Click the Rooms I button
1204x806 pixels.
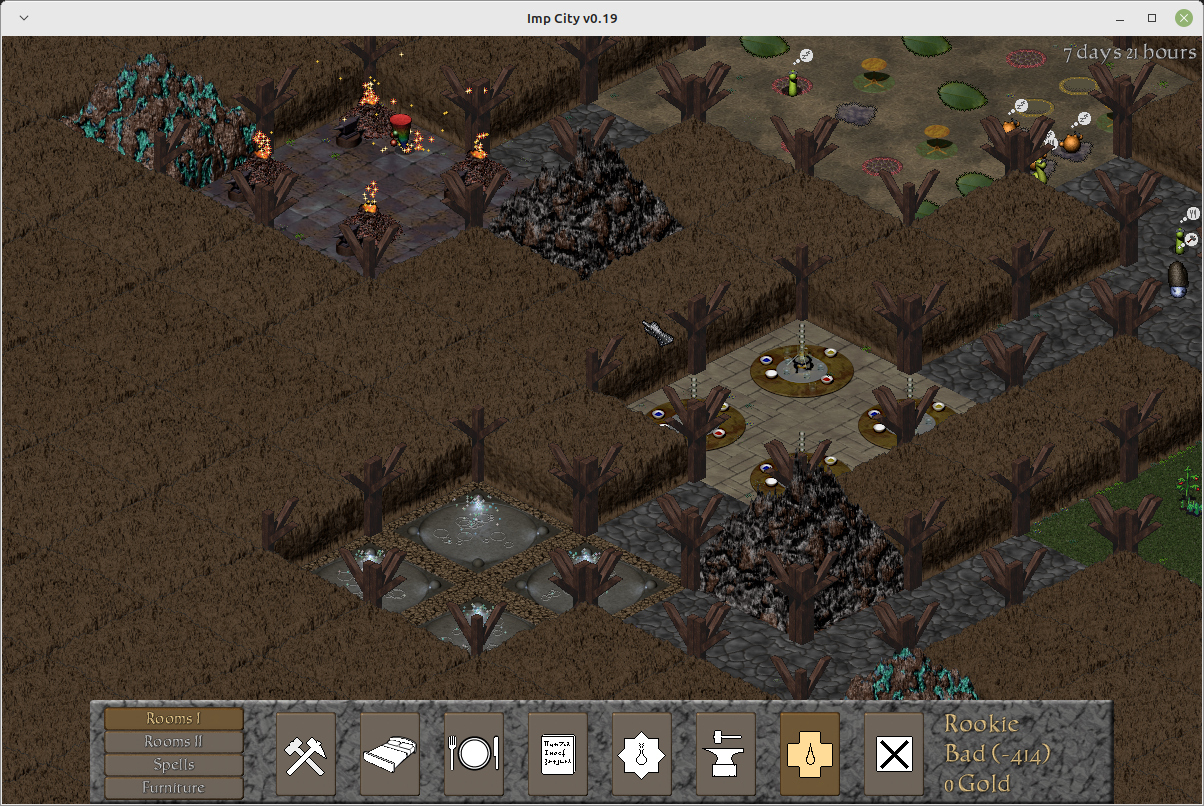click(x=172, y=719)
